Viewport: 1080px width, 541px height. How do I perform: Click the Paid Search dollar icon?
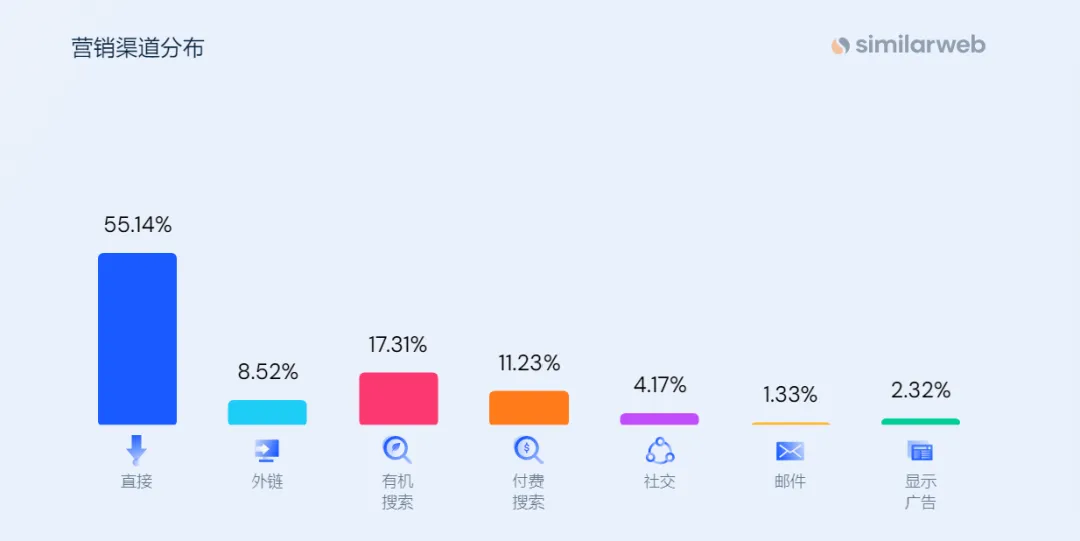point(528,450)
